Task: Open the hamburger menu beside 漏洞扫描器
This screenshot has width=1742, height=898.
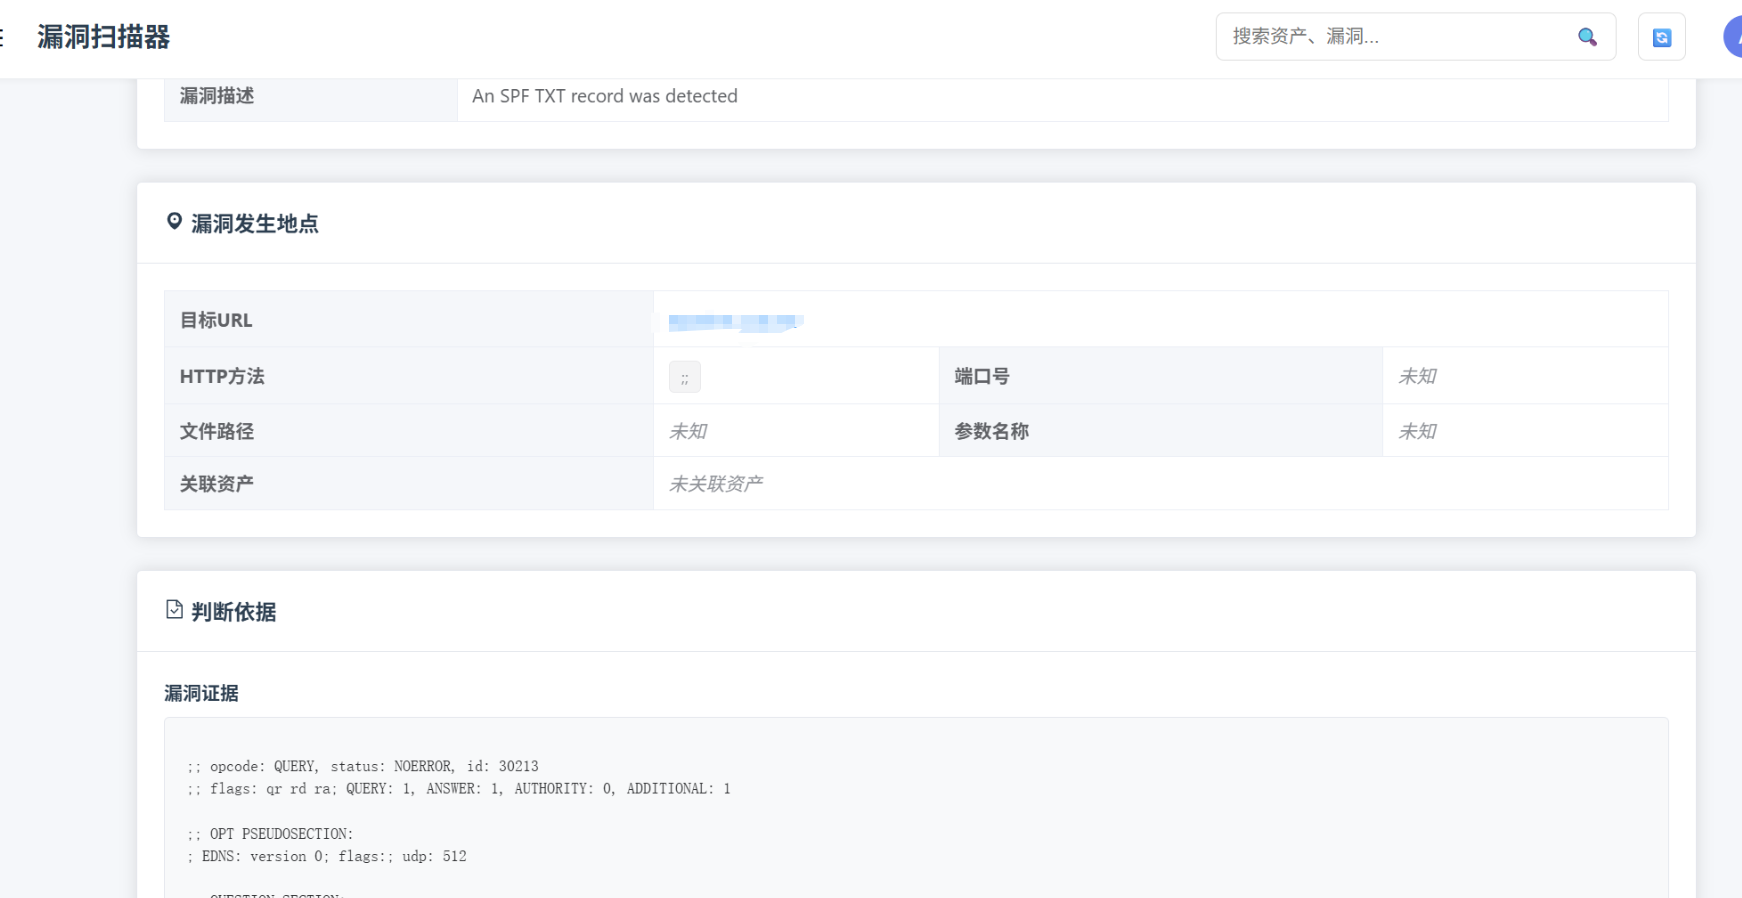Action: point(3,37)
